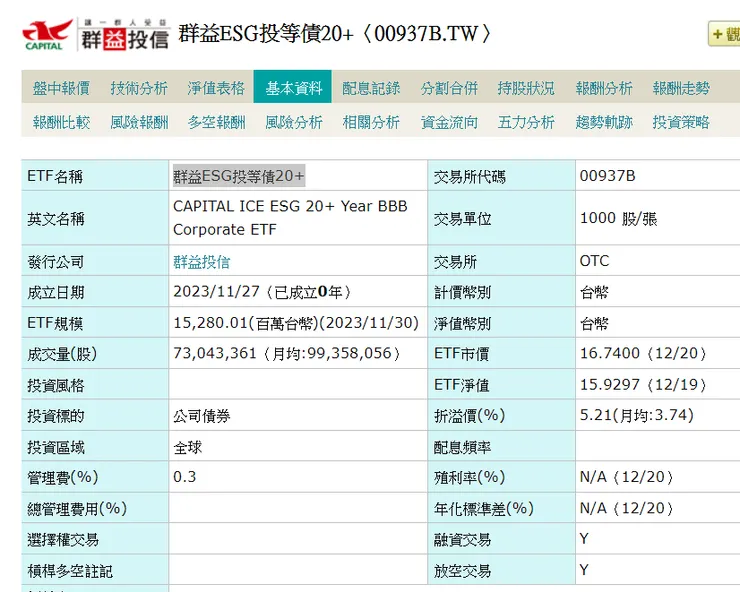
Task: View the 趨勢軌跡 tab
Action: tap(604, 122)
